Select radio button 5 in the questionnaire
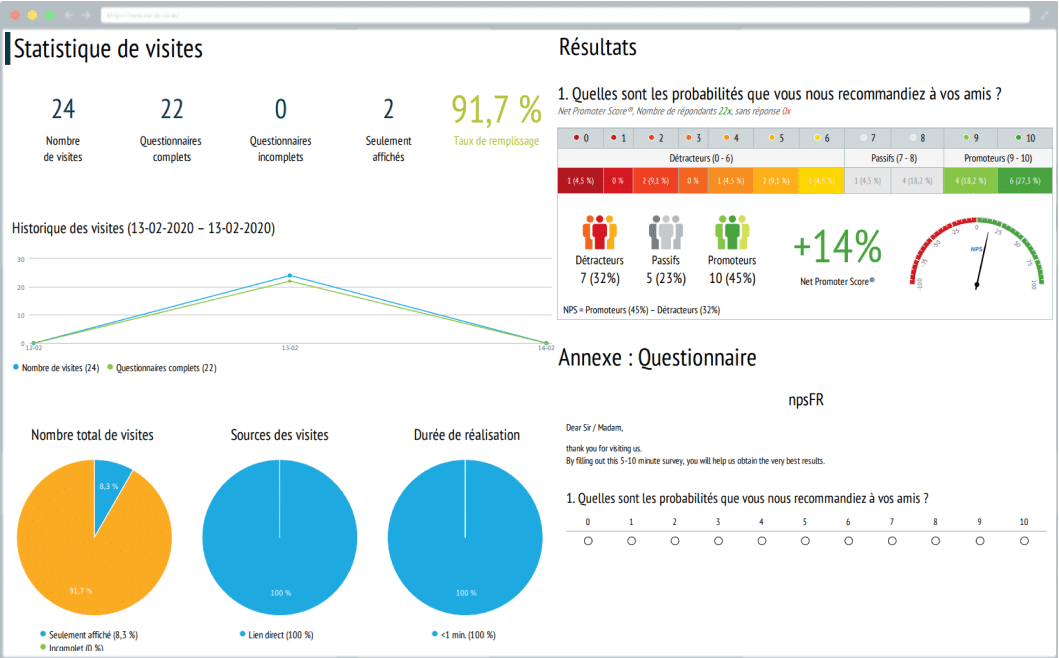This screenshot has height=658, width=1059. [x=805, y=541]
